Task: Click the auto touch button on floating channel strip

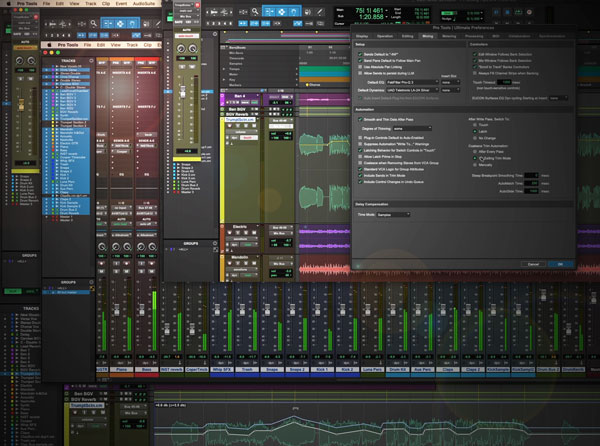Action: (186, 36)
